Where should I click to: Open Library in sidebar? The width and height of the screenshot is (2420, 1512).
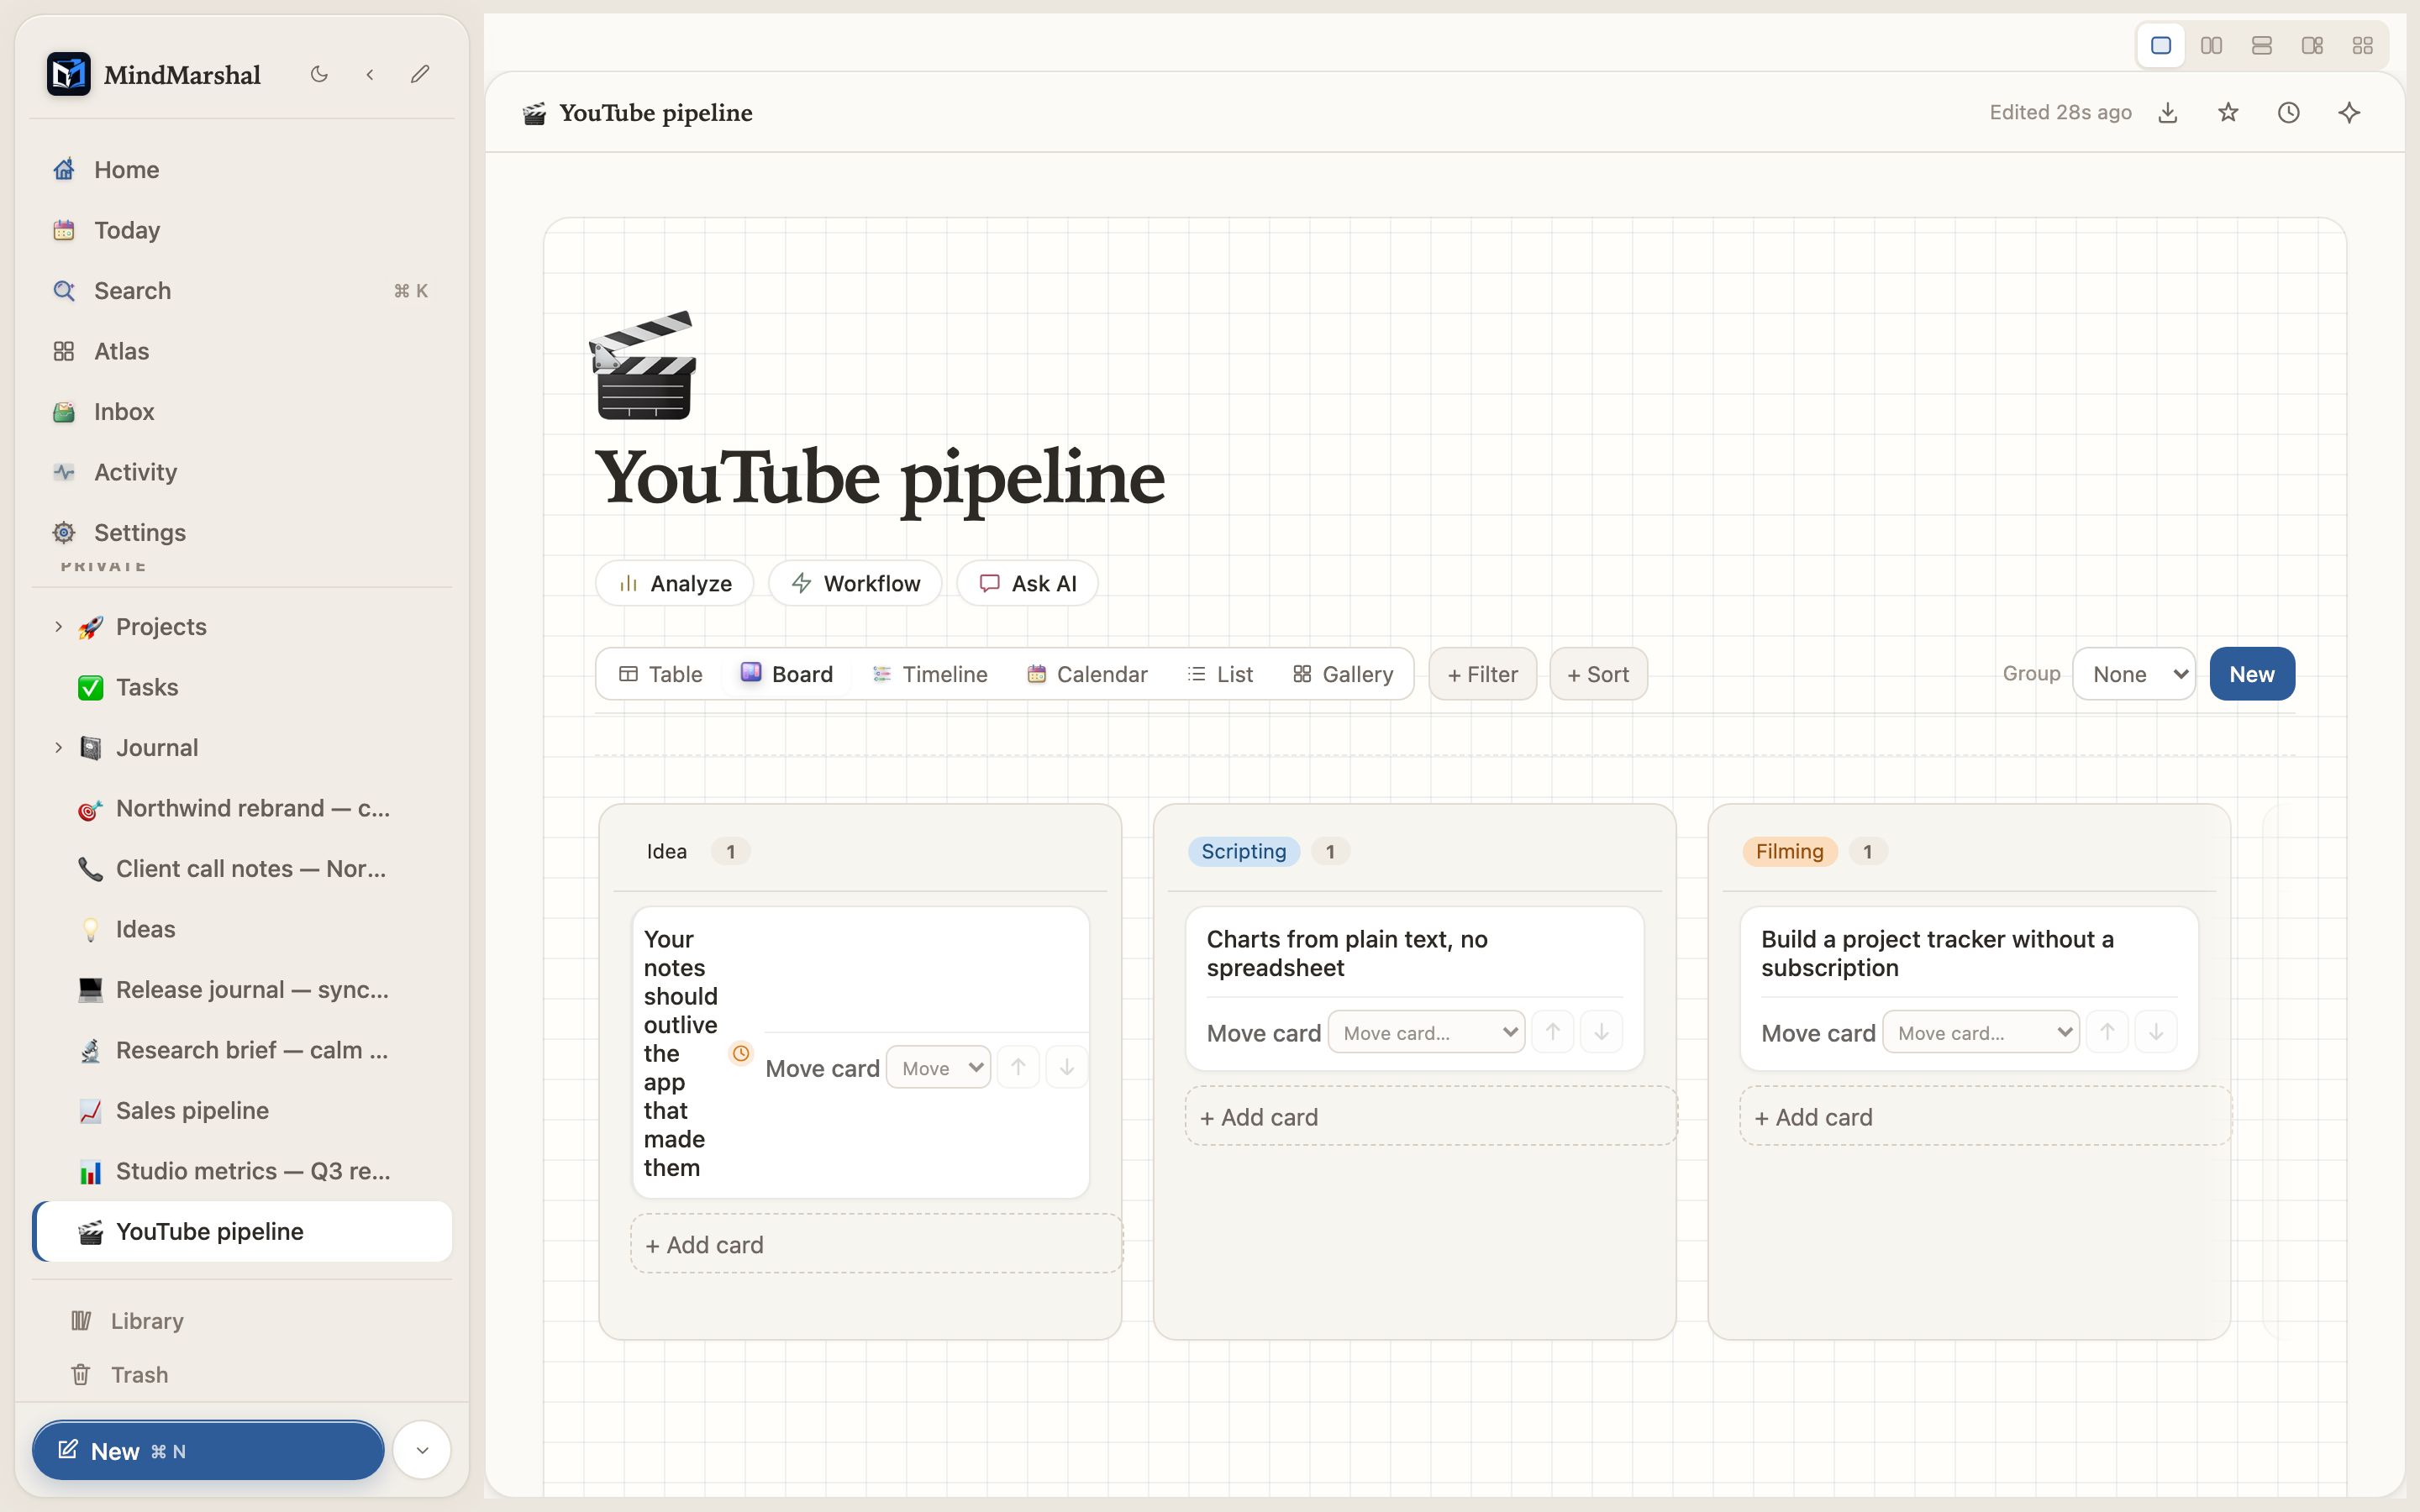coord(242,1321)
